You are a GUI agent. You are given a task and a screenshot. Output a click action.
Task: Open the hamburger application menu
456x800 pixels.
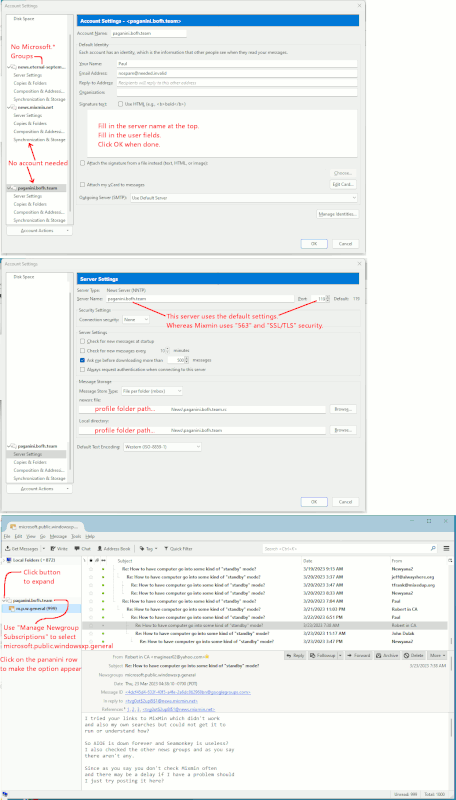(x=446, y=548)
